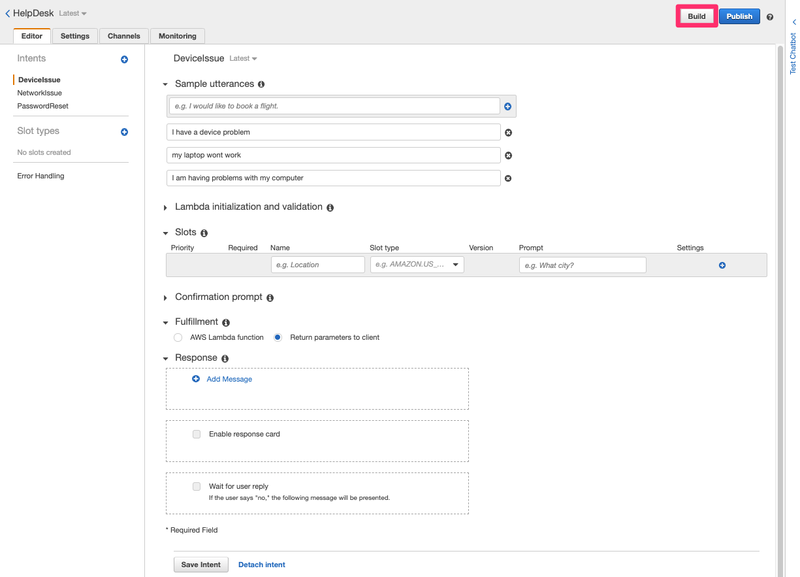Image resolution: width=800 pixels, height=577 pixels.
Task: Check Enable response card box
Action: point(196,434)
